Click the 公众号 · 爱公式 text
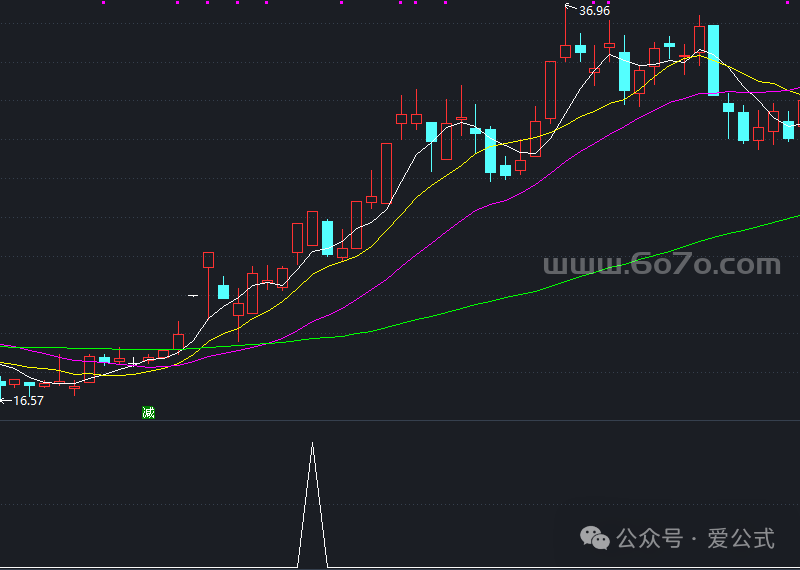The width and height of the screenshot is (800, 570). (696, 539)
